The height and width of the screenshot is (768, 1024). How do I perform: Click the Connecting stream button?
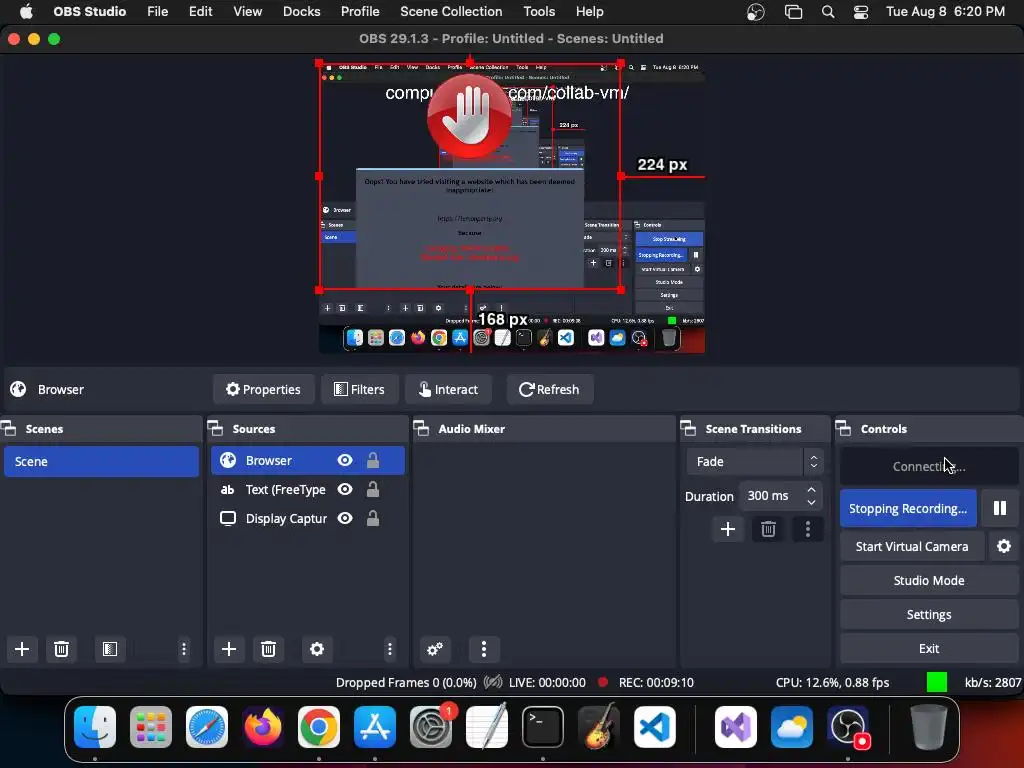click(x=929, y=466)
